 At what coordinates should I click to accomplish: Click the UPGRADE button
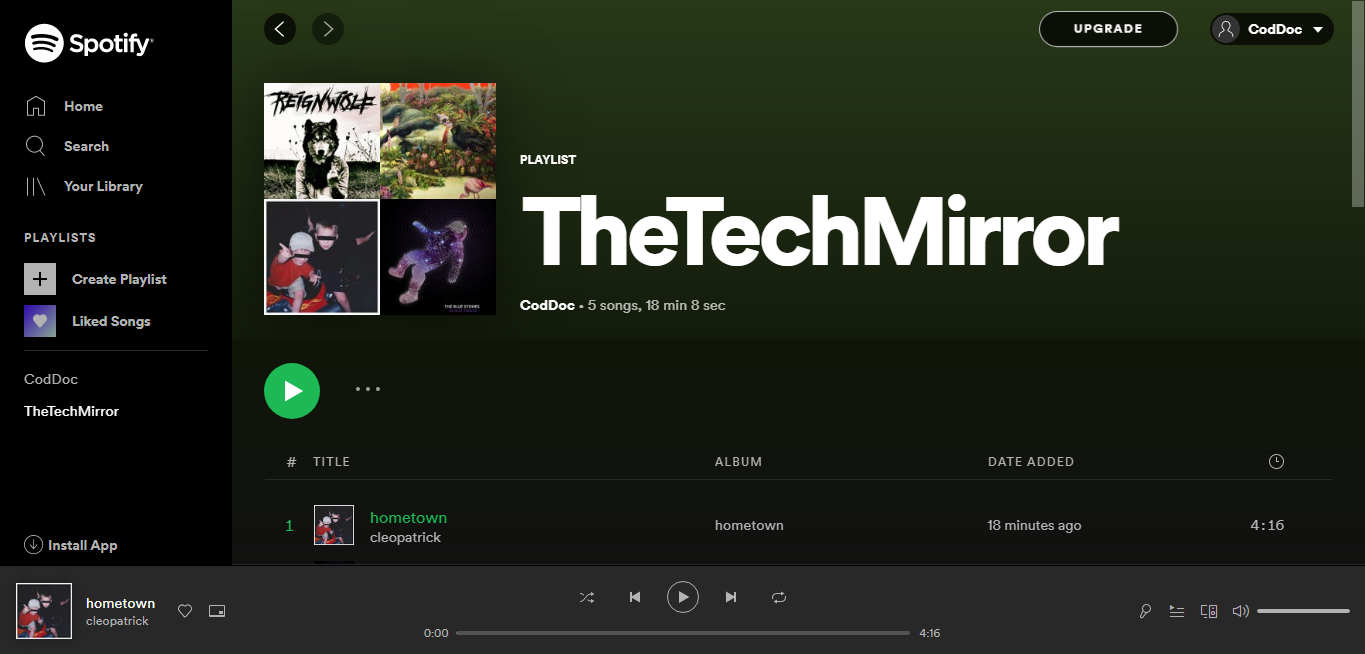pyautogui.click(x=1108, y=29)
